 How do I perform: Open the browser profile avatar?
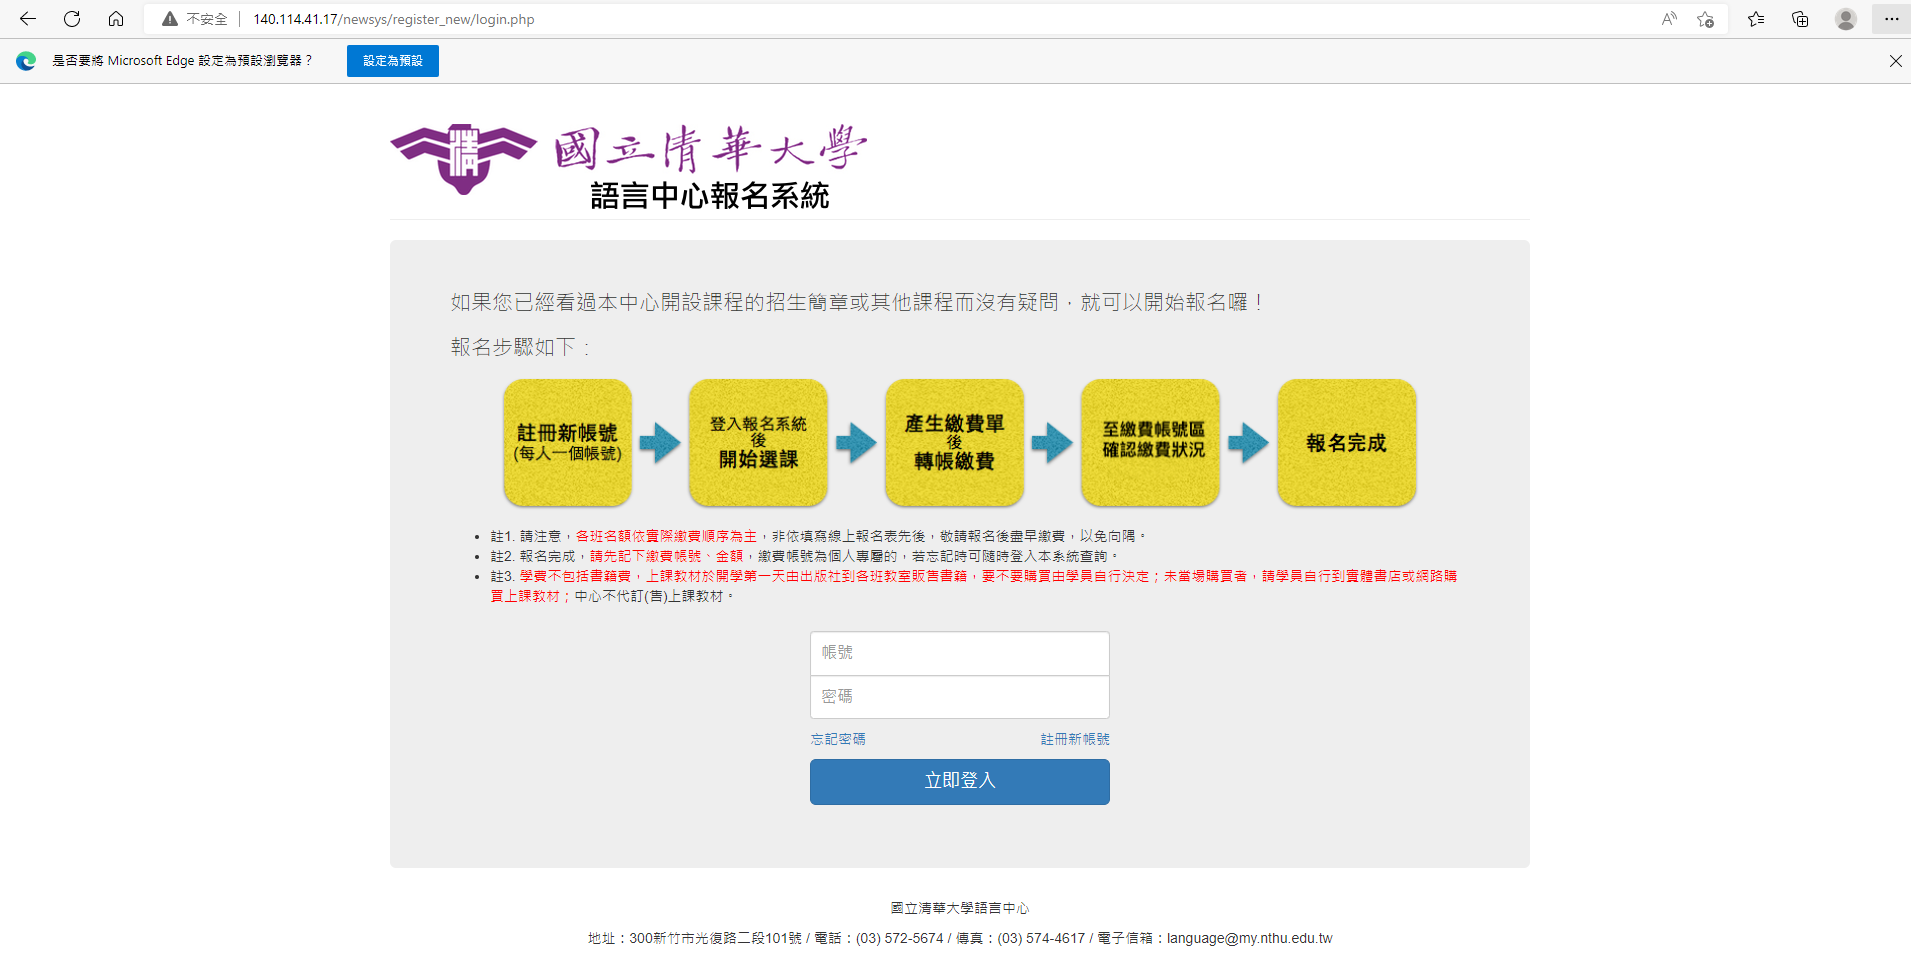[1846, 19]
